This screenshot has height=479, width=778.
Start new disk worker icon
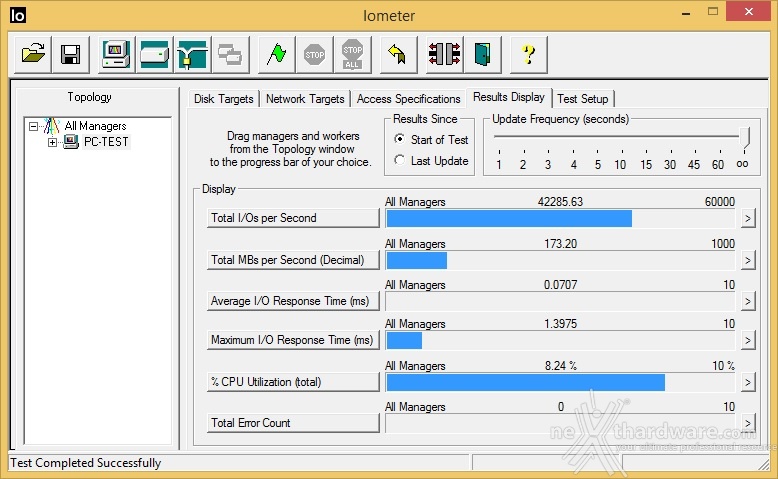coord(154,55)
